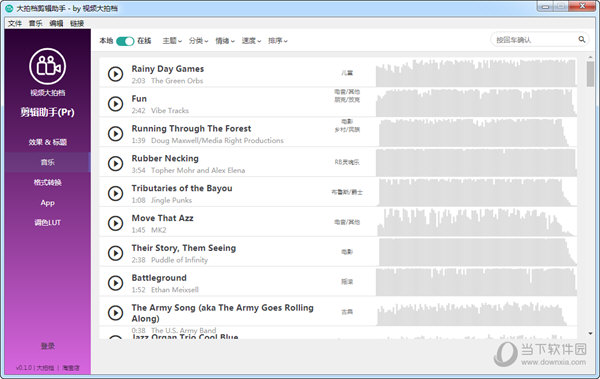
Task: Play the track named Fun
Action: (x=115, y=104)
